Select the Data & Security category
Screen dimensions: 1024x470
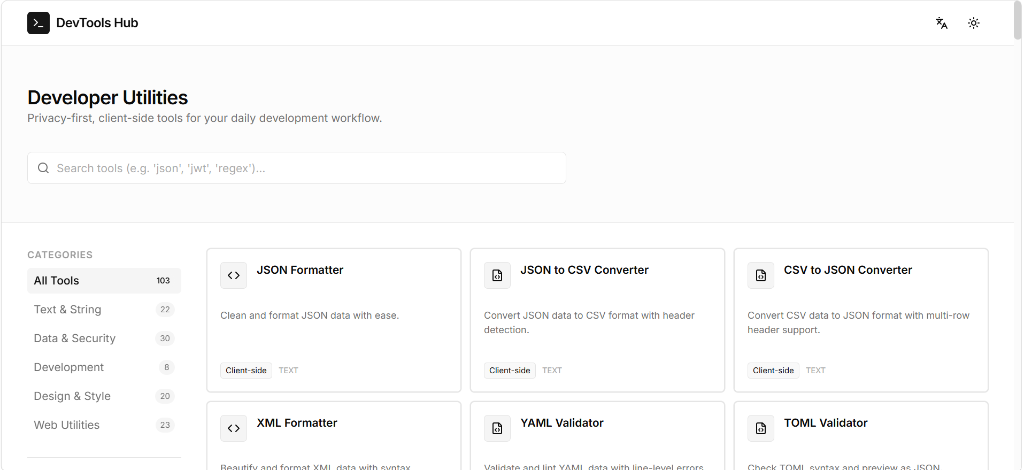(104, 338)
